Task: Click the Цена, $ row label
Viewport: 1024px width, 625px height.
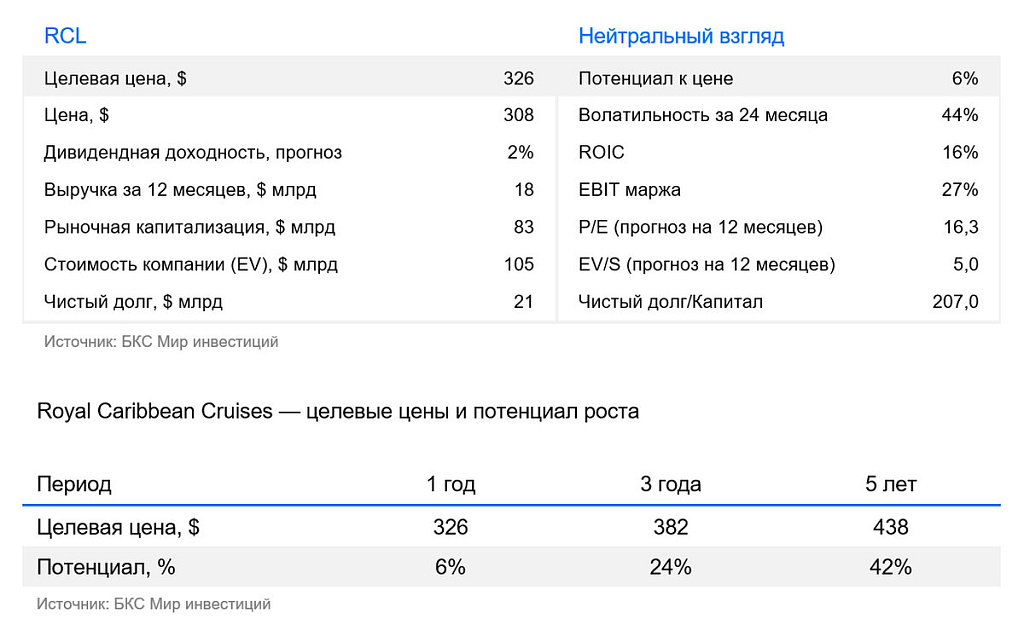Action: [76, 115]
